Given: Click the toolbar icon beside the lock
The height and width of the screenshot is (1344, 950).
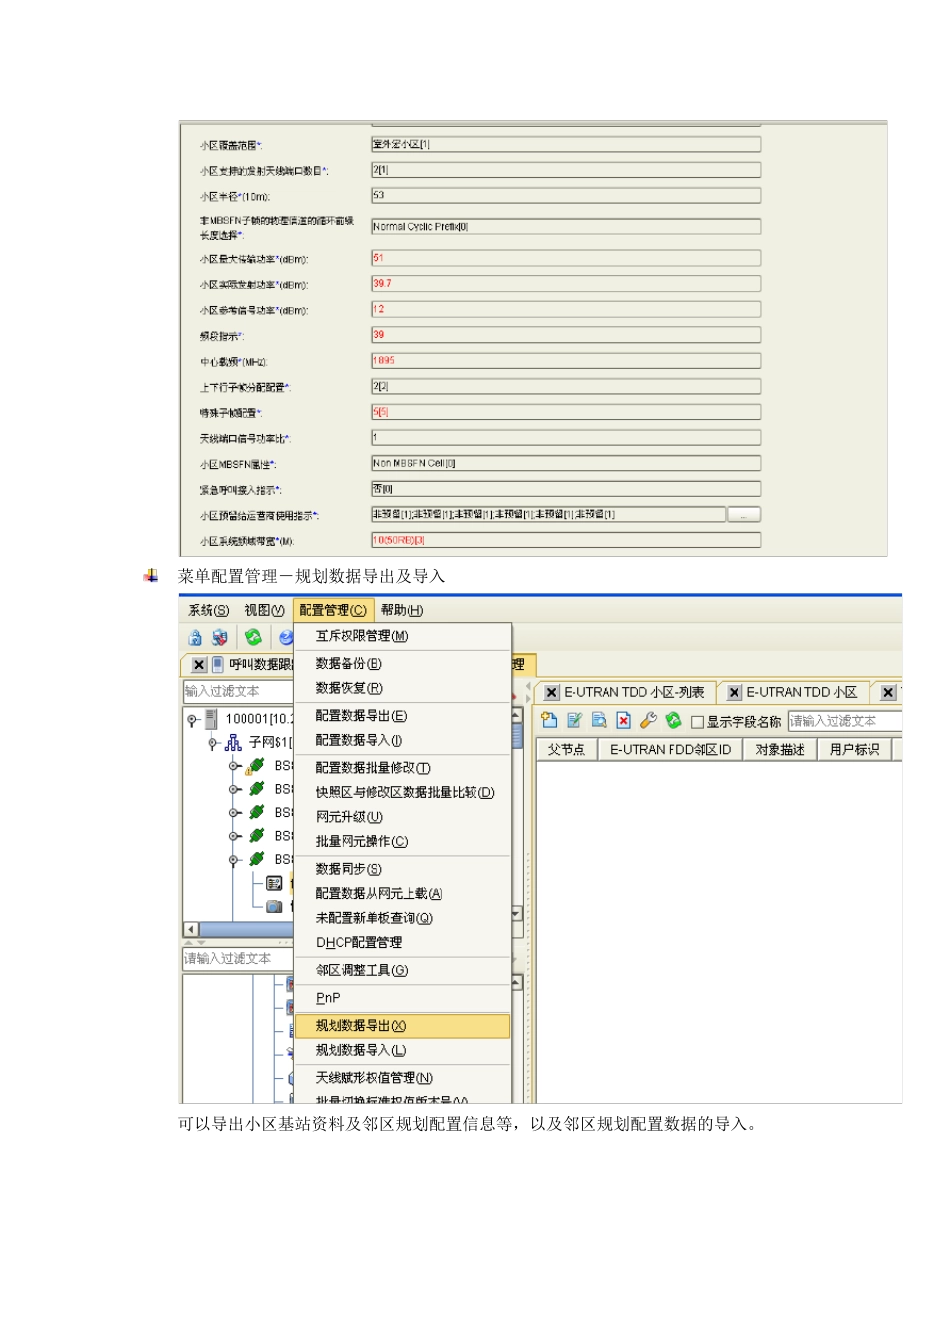Looking at the screenshot, I should click(220, 637).
